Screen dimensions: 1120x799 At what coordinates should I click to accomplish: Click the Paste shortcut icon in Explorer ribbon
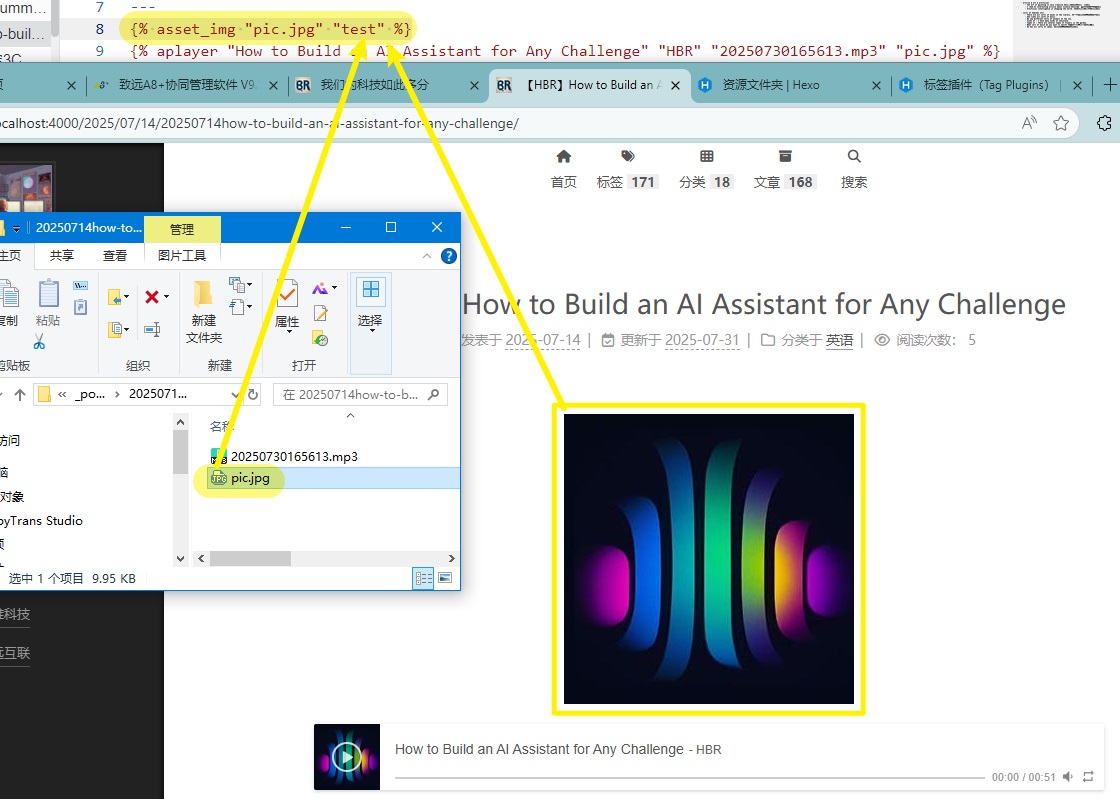(x=81, y=307)
